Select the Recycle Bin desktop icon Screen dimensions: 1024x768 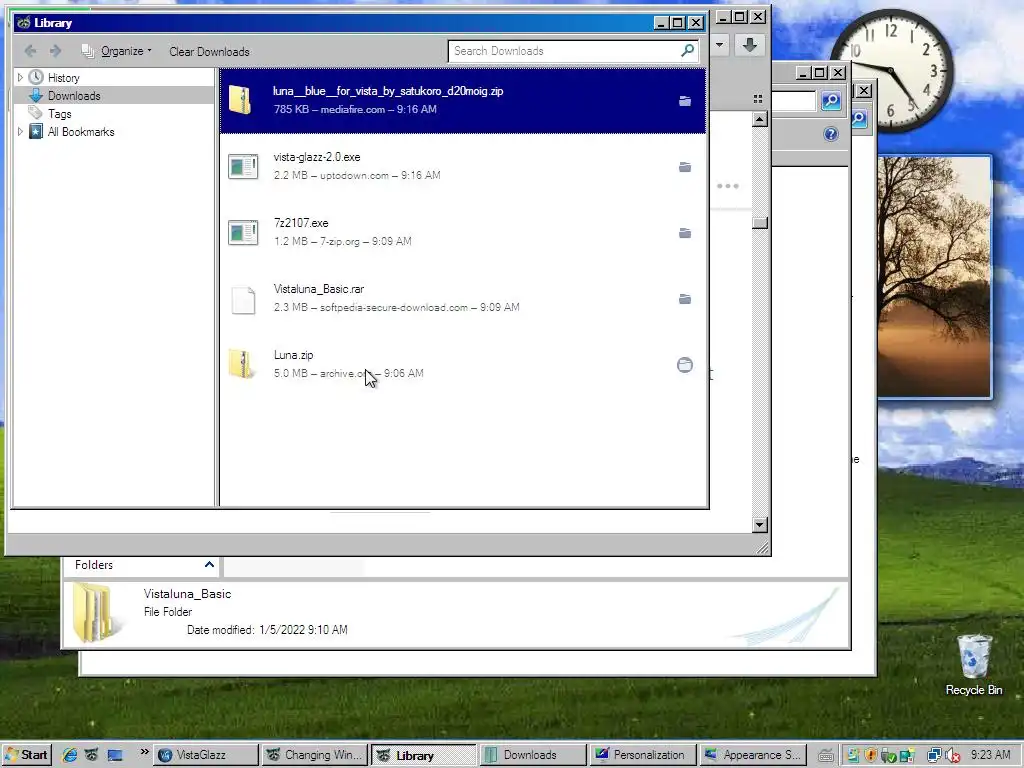tap(973, 665)
